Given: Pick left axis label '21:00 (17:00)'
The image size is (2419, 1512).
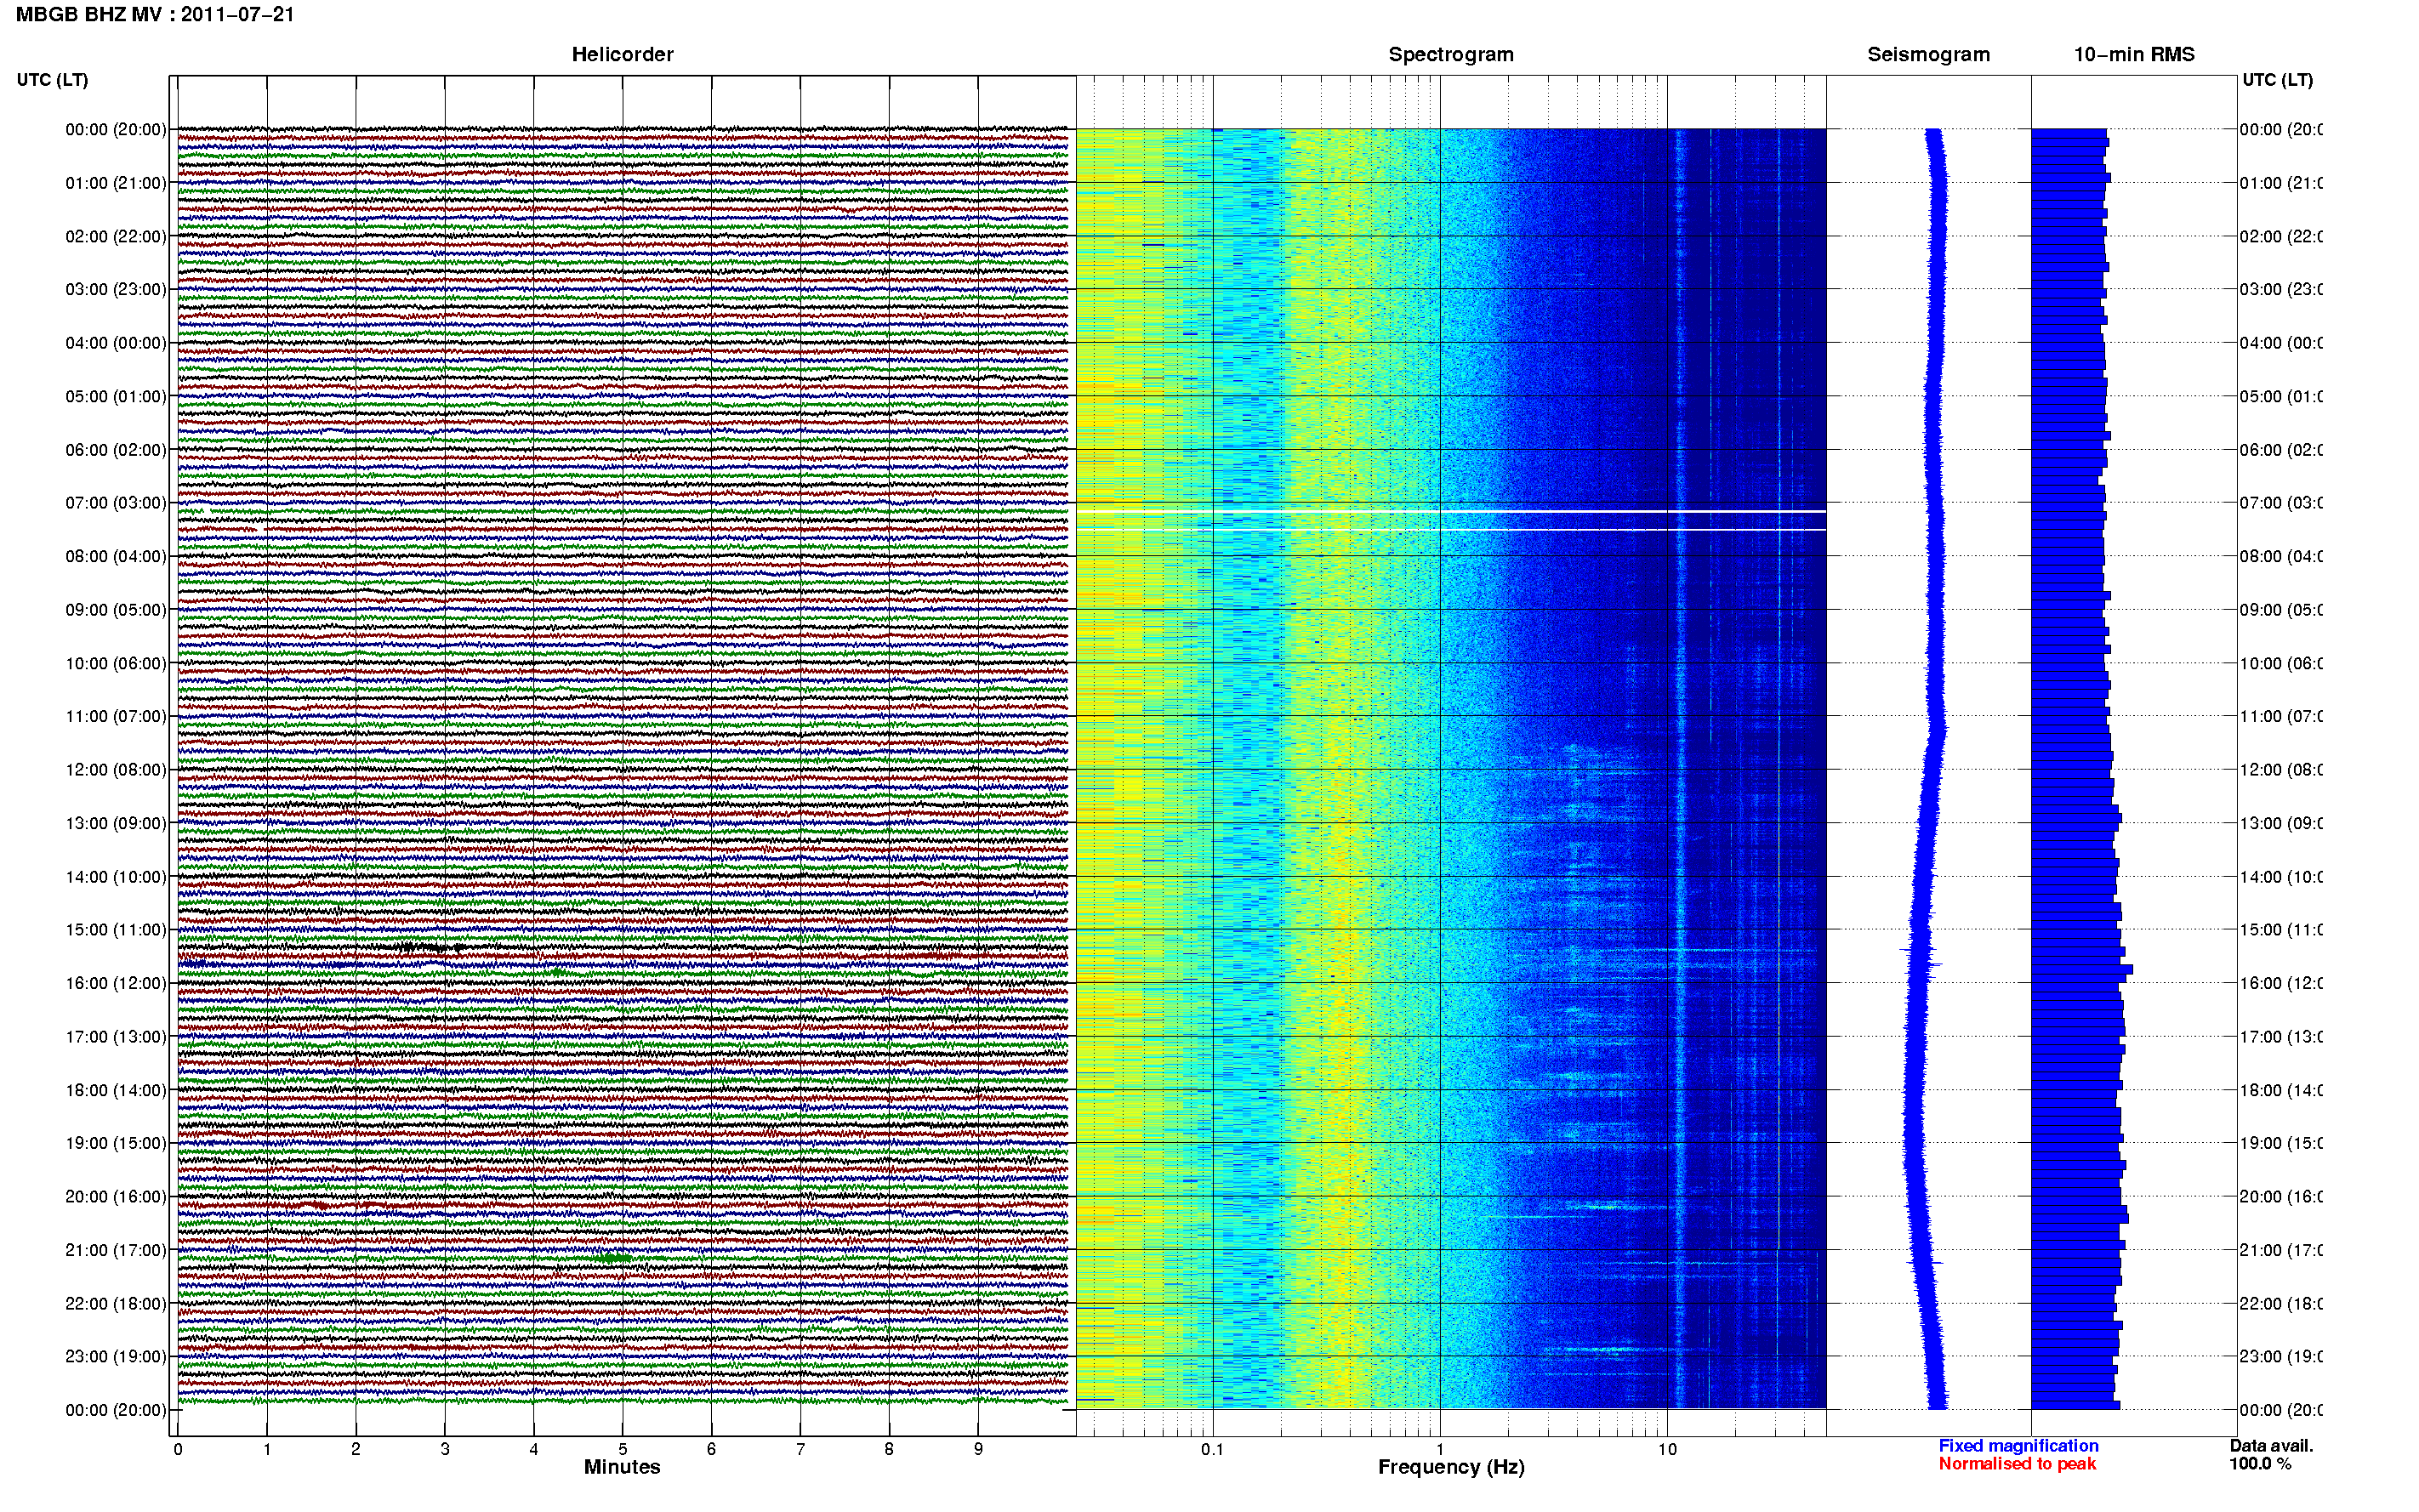Looking at the screenshot, I should click(x=116, y=1250).
